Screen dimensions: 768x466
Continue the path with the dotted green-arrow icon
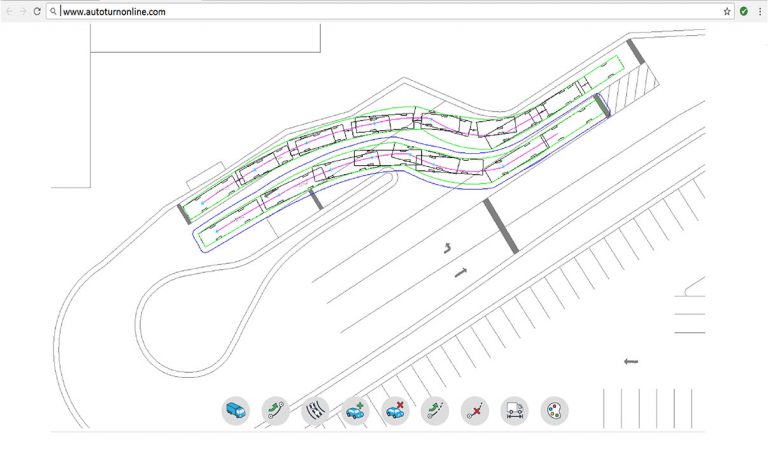434,411
